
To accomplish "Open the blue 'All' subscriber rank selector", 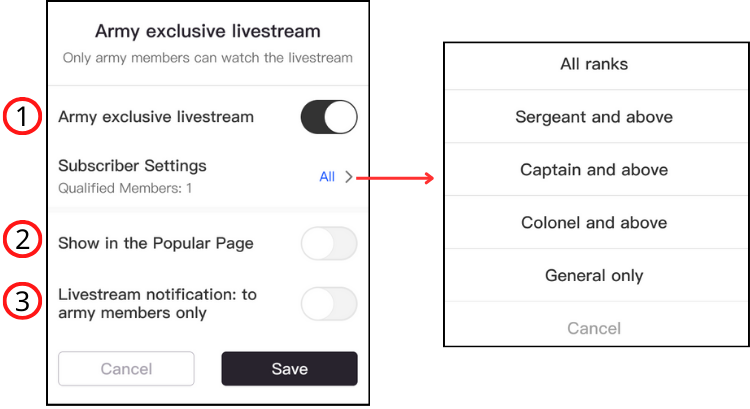I will (327, 177).
